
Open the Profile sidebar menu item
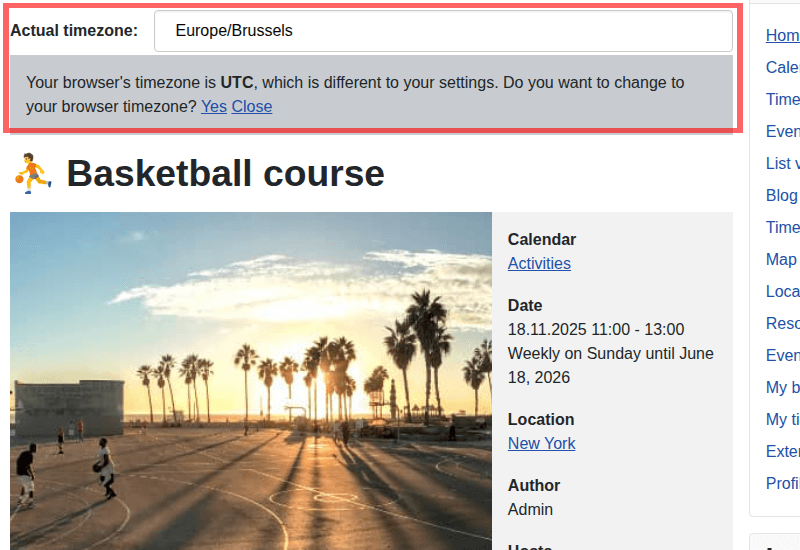783,483
